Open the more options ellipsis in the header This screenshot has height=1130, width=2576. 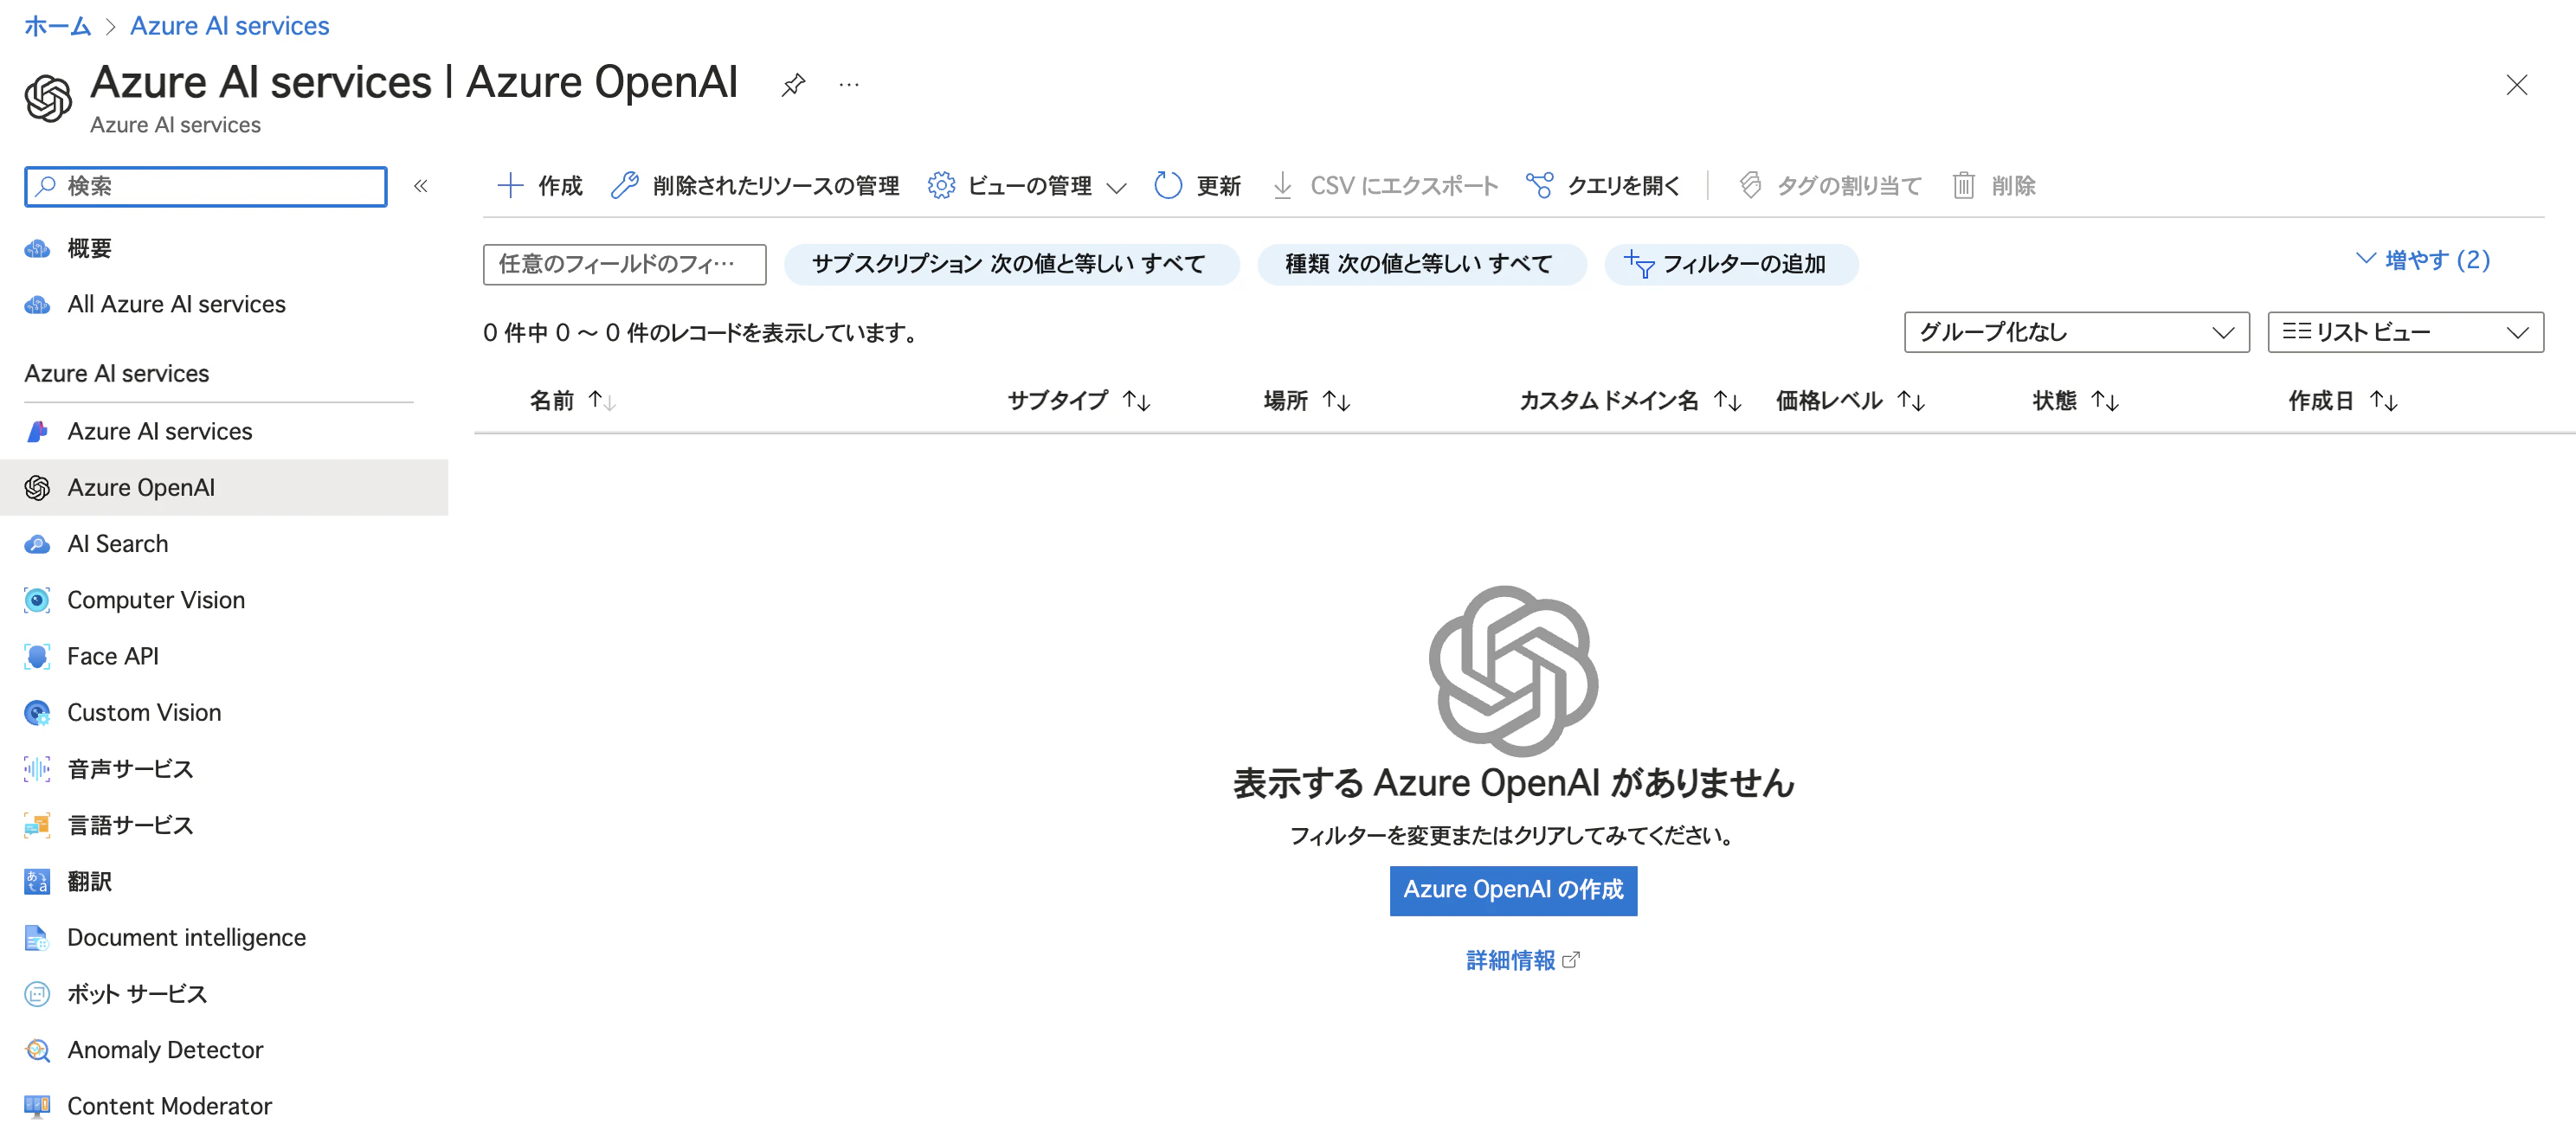[849, 85]
